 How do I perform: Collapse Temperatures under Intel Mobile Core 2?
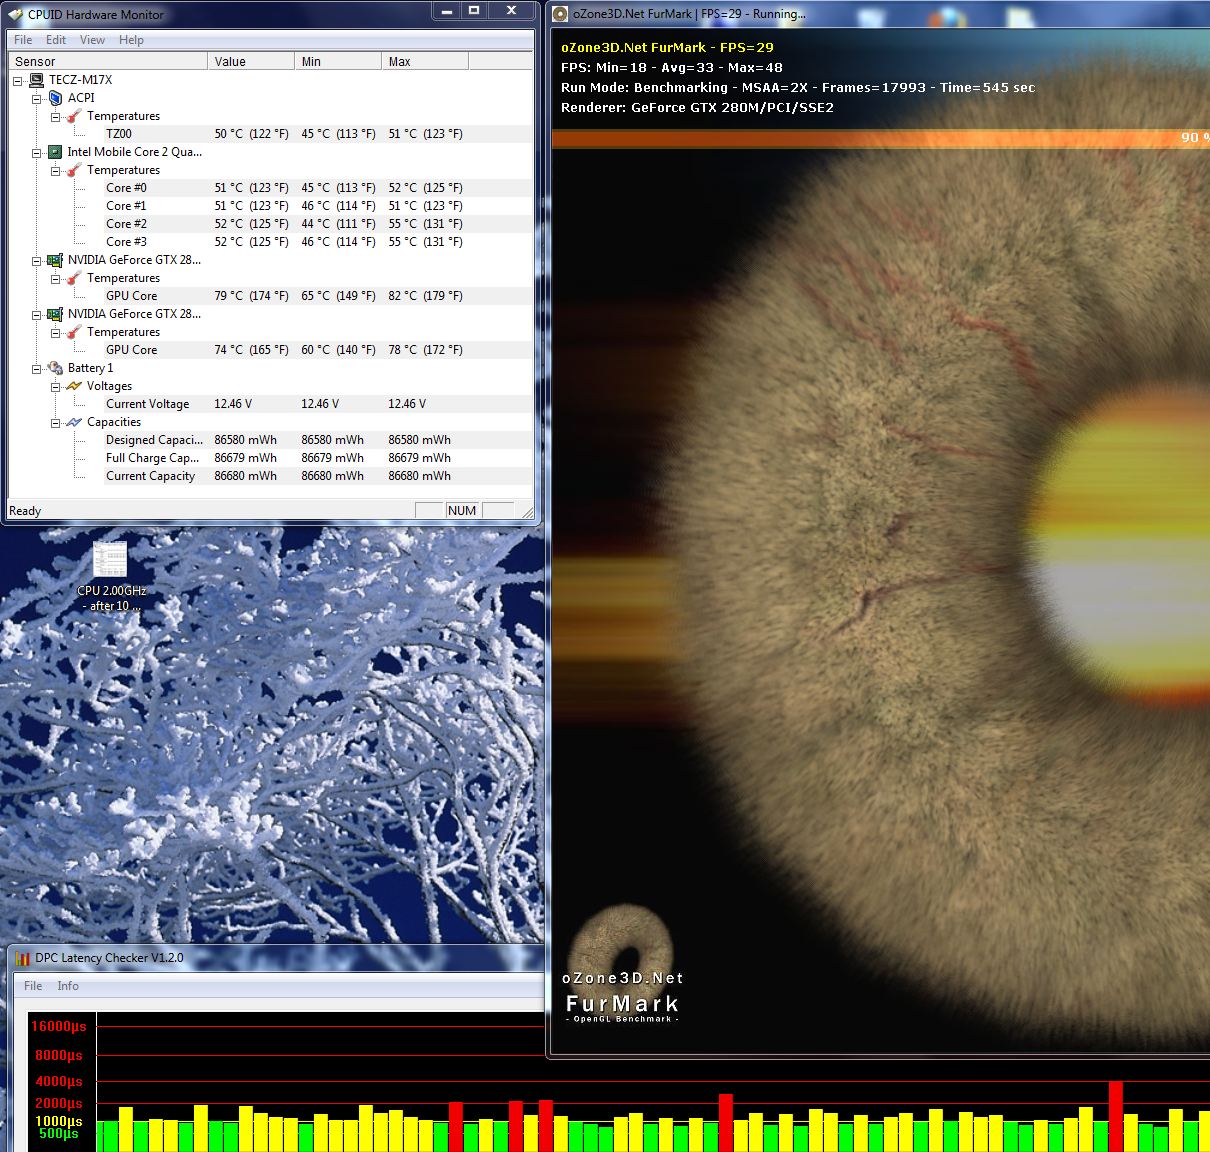[56, 170]
